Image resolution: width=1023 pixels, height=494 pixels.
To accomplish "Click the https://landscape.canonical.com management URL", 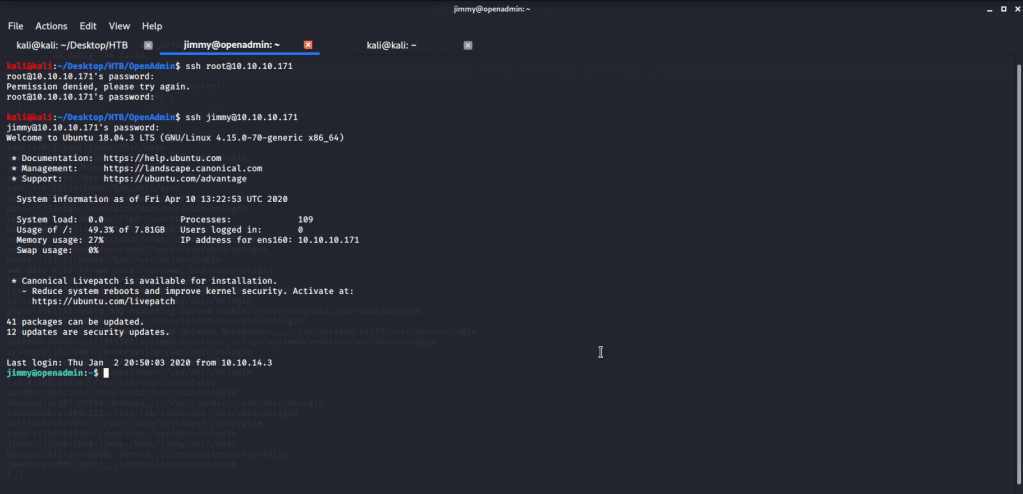I will click(x=182, y=168).
